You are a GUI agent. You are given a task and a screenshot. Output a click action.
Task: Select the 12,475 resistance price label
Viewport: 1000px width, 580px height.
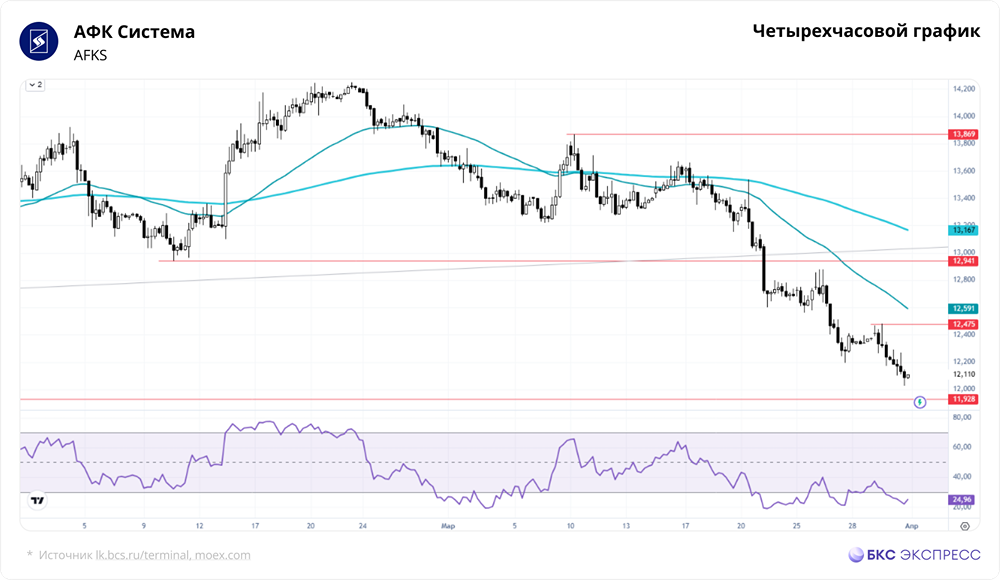963,324
